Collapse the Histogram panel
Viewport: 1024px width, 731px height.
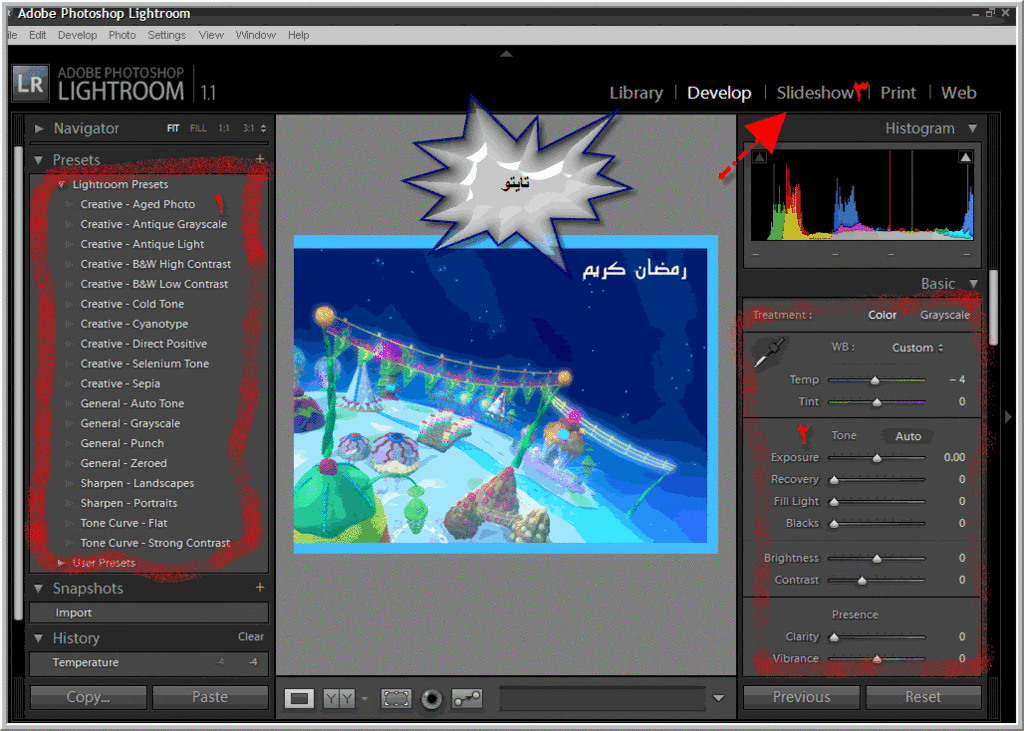pos(972,128)
